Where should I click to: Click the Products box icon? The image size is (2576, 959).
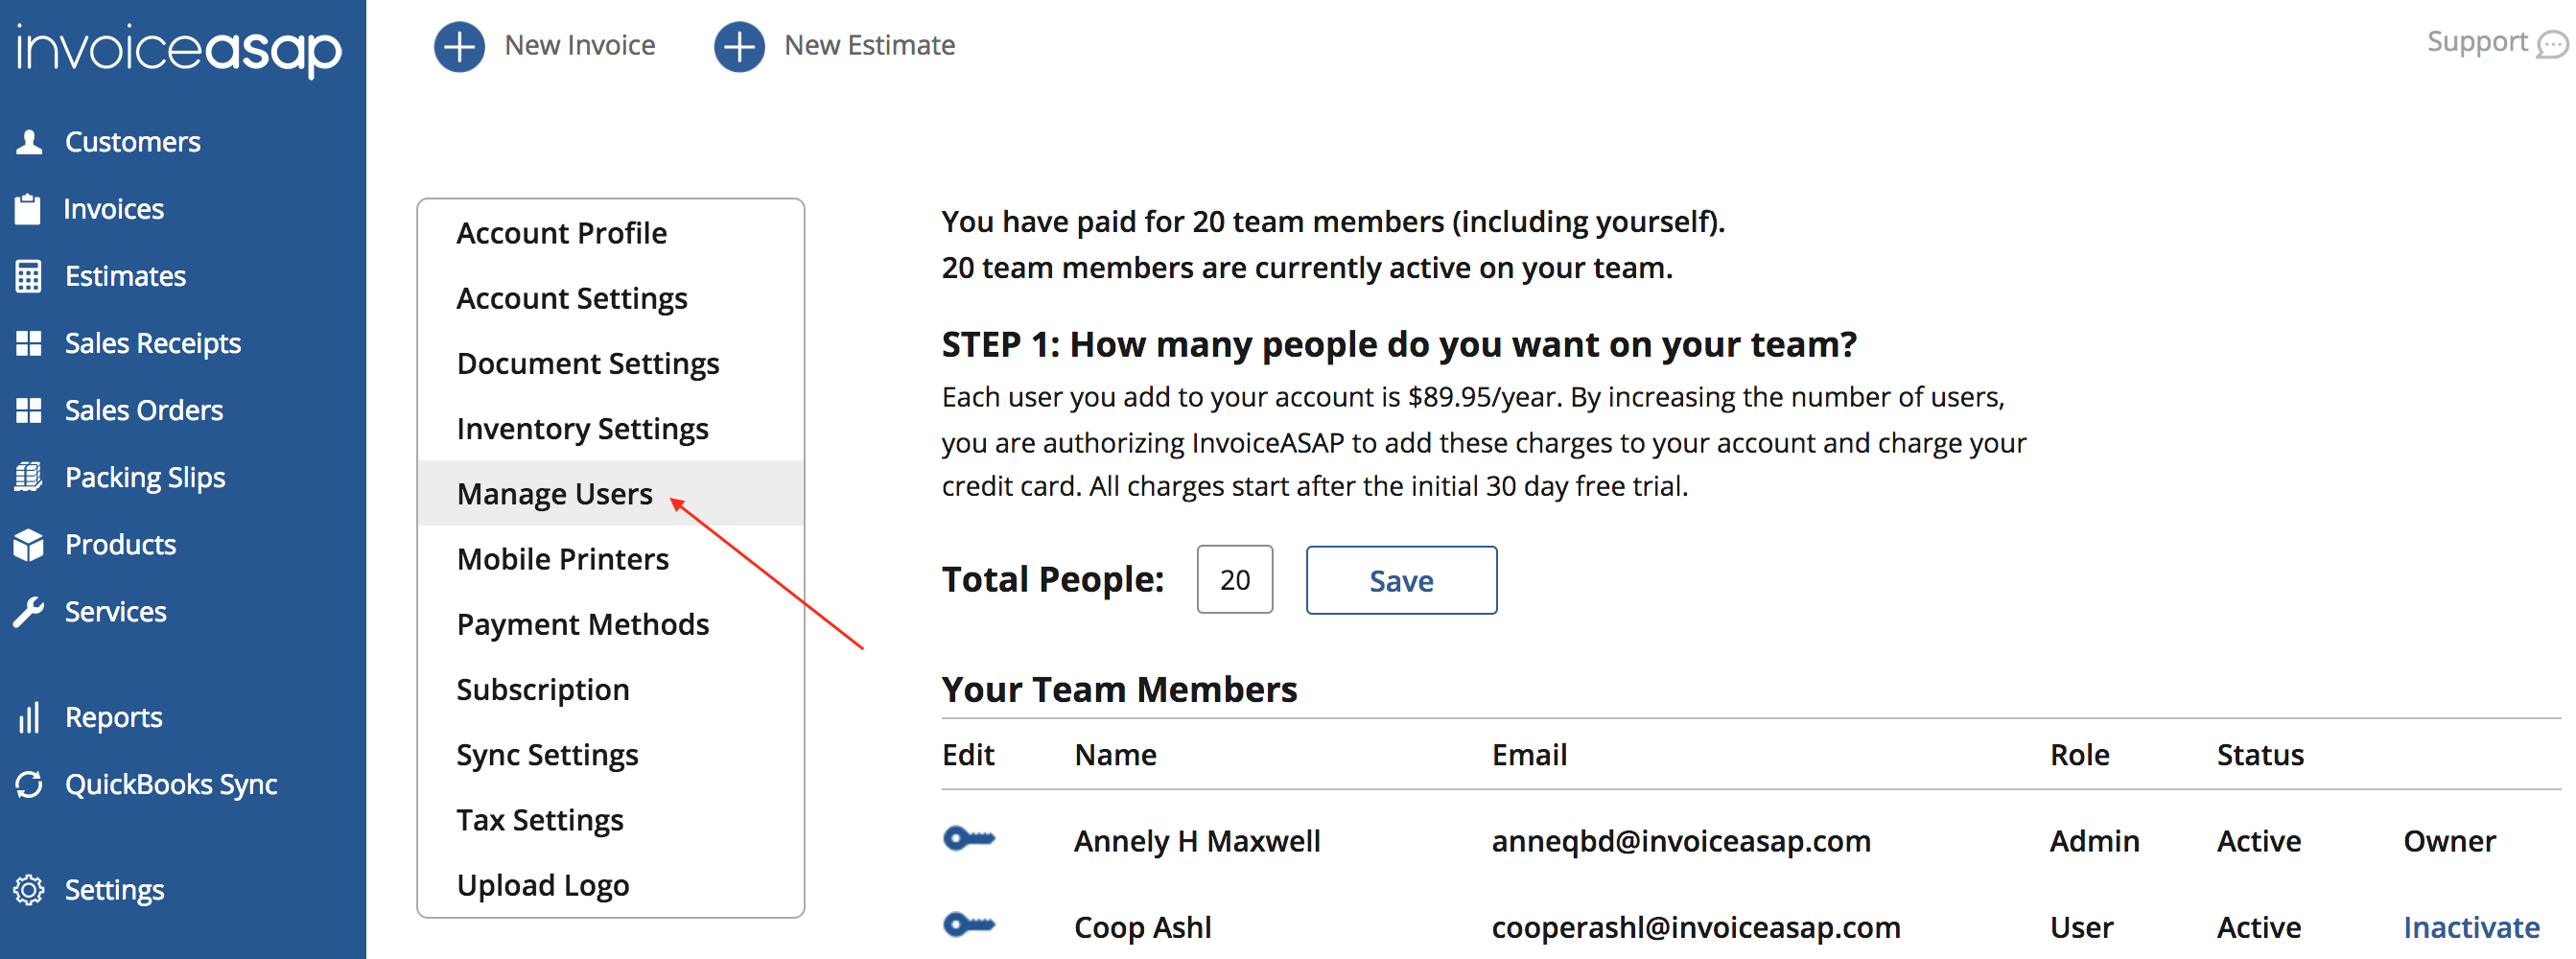click(29, 545)
